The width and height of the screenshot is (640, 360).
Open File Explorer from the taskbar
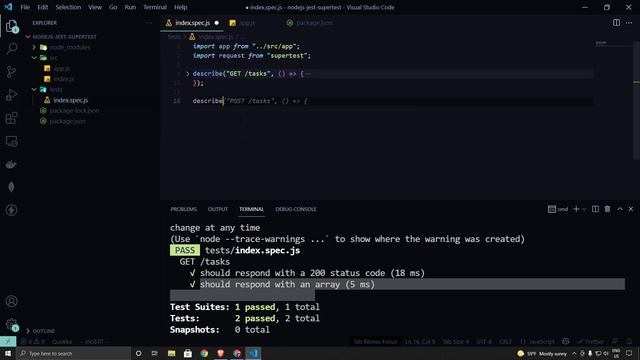(171, 353)
